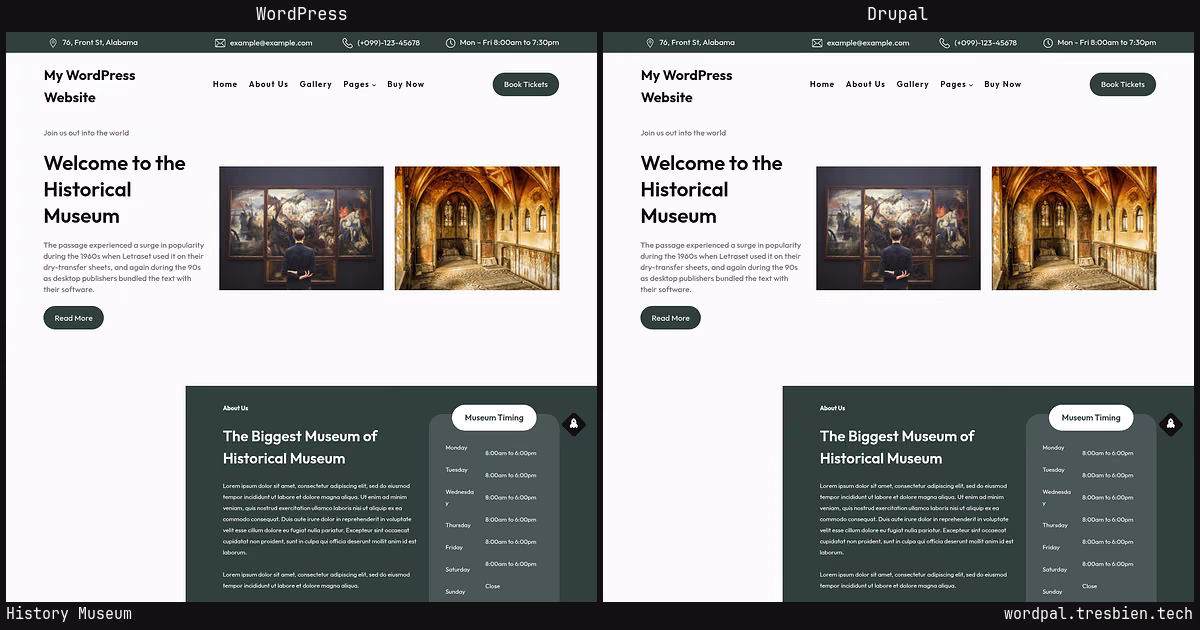Open the old hall interior image in WordPress pane

tap(477, 228)
